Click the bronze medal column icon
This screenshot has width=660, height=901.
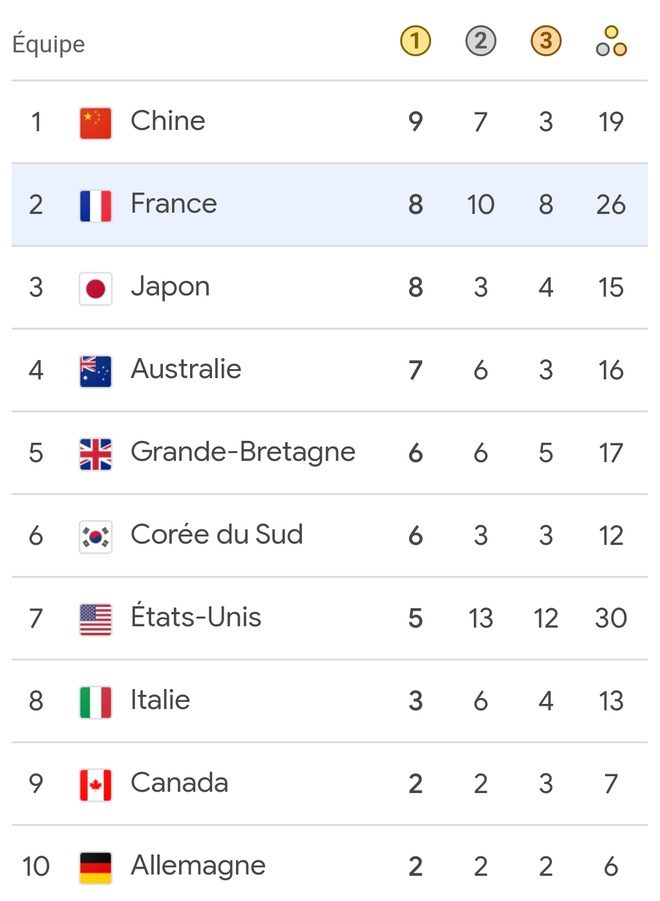tap(546, 41)
